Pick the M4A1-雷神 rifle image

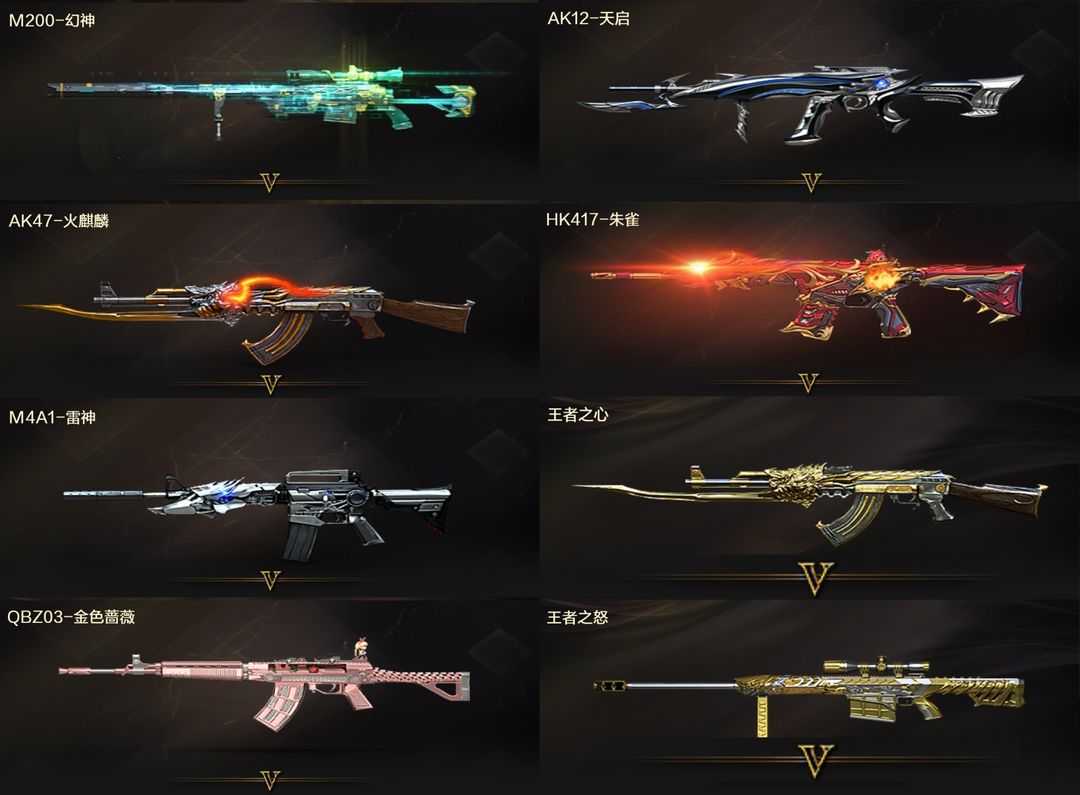coord(258,513)
